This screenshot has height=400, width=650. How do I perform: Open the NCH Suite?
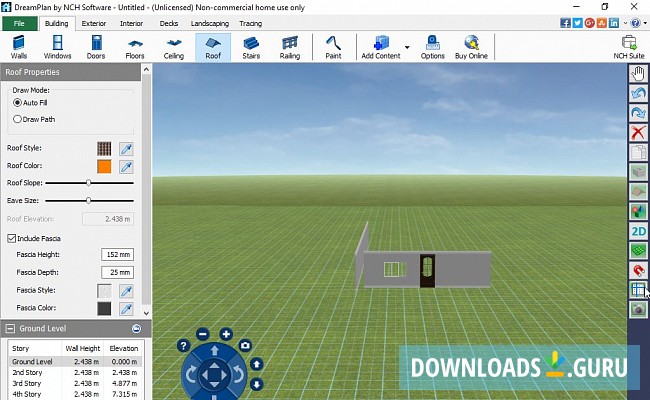pyautogui.click(x=629, y=47)
